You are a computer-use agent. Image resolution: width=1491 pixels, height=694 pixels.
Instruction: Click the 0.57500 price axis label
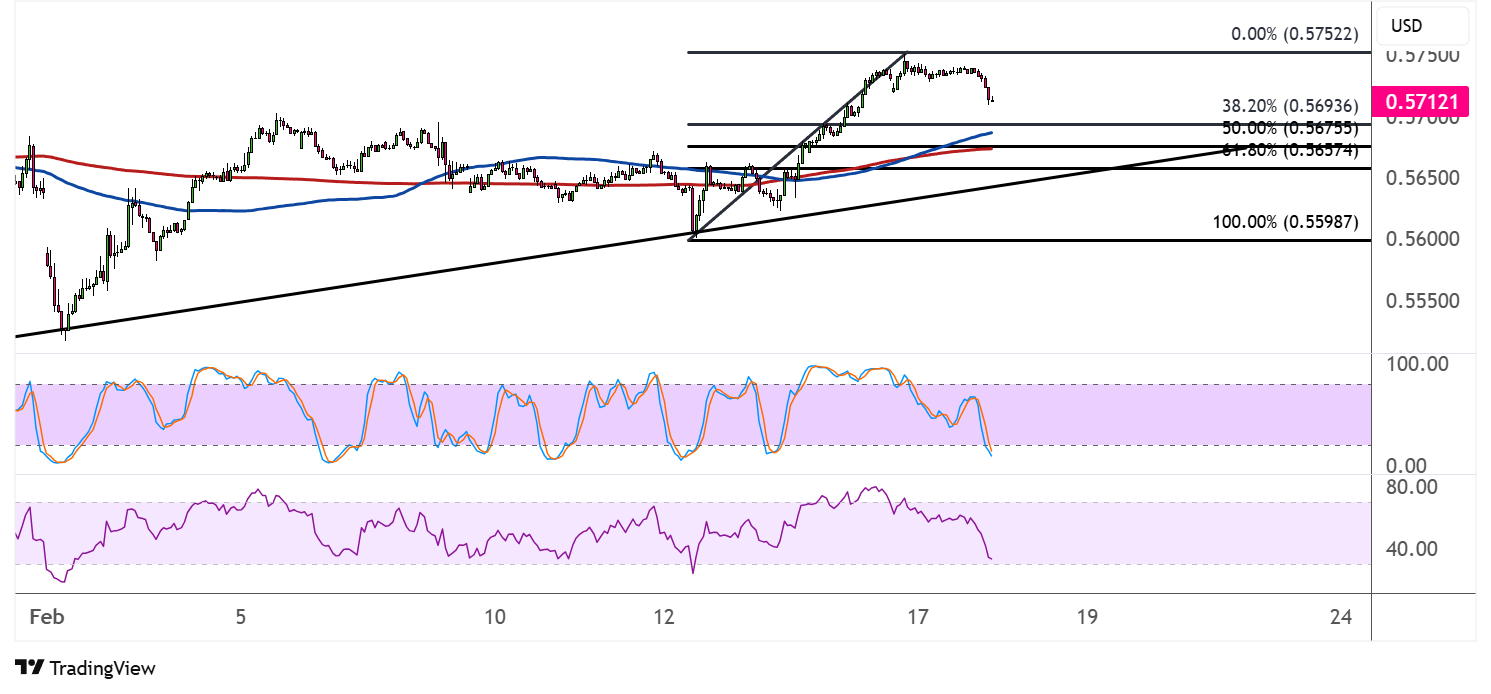[x=1423, y=56]
